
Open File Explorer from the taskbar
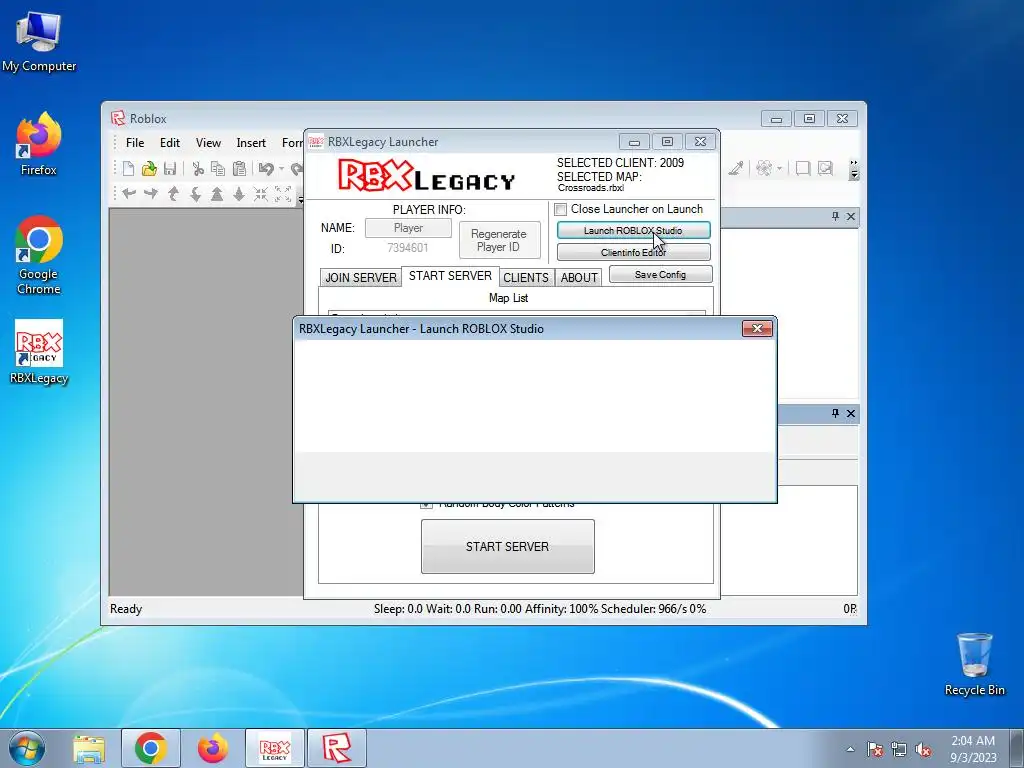pyautogui.click(x=89, y=748)
